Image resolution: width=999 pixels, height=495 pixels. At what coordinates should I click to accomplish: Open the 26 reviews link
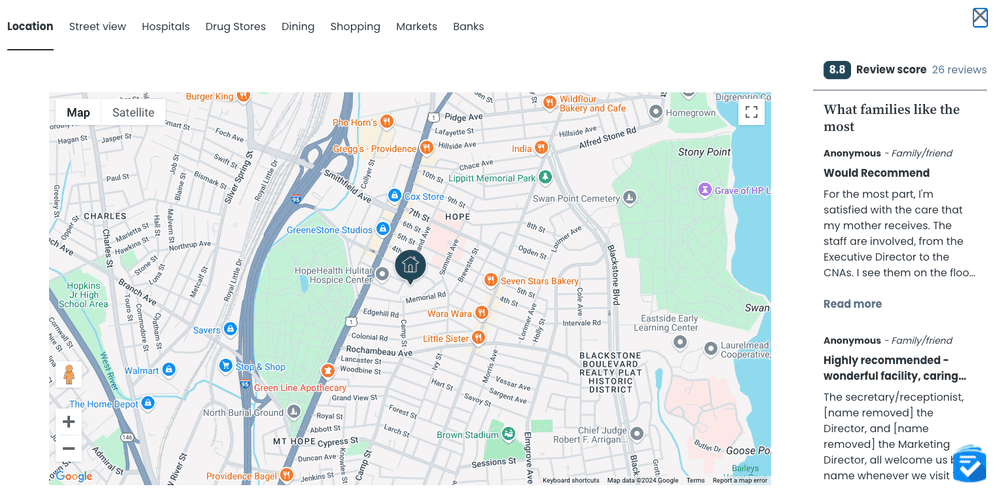click(x=959, y=70)
